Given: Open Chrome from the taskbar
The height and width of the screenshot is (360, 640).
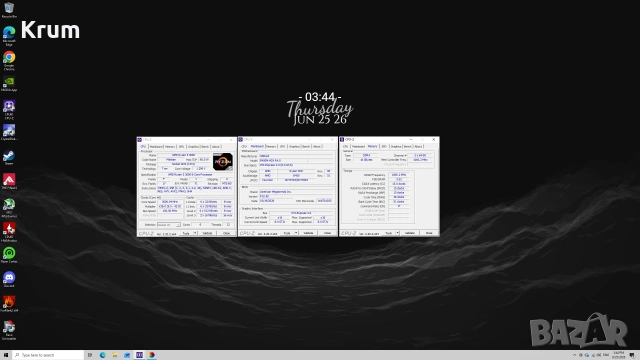Looking at the screenshot, I should pos(151,355).
